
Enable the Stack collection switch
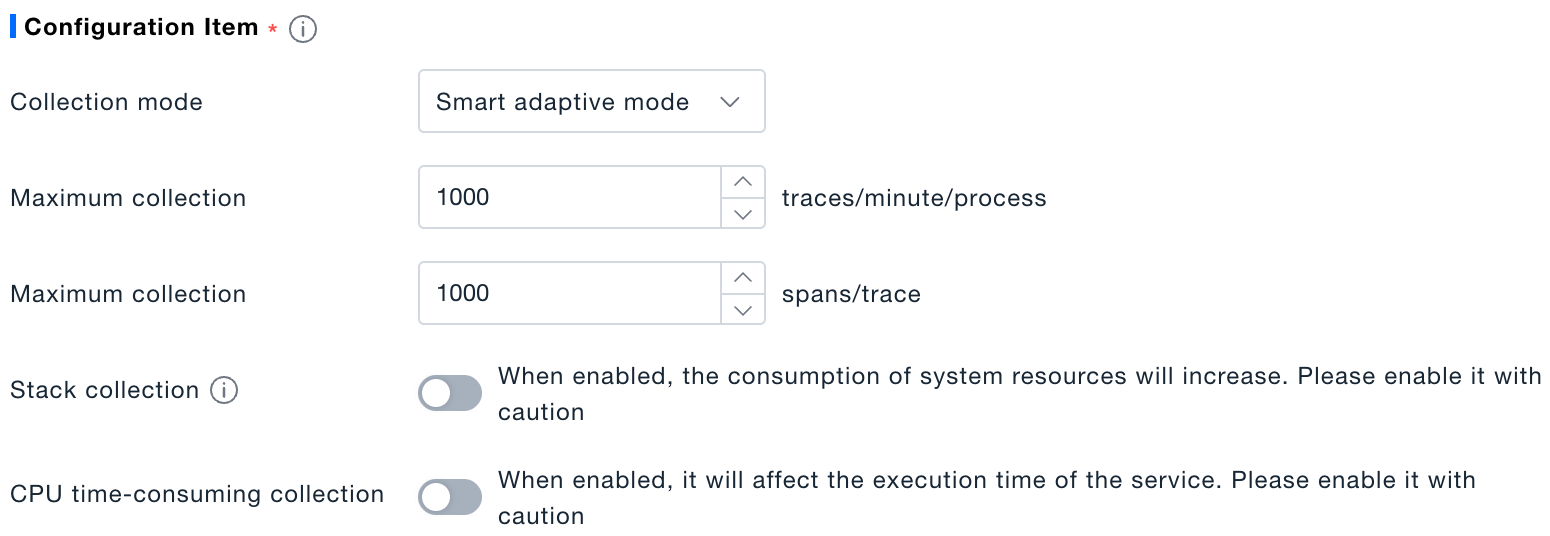point(450,394)
